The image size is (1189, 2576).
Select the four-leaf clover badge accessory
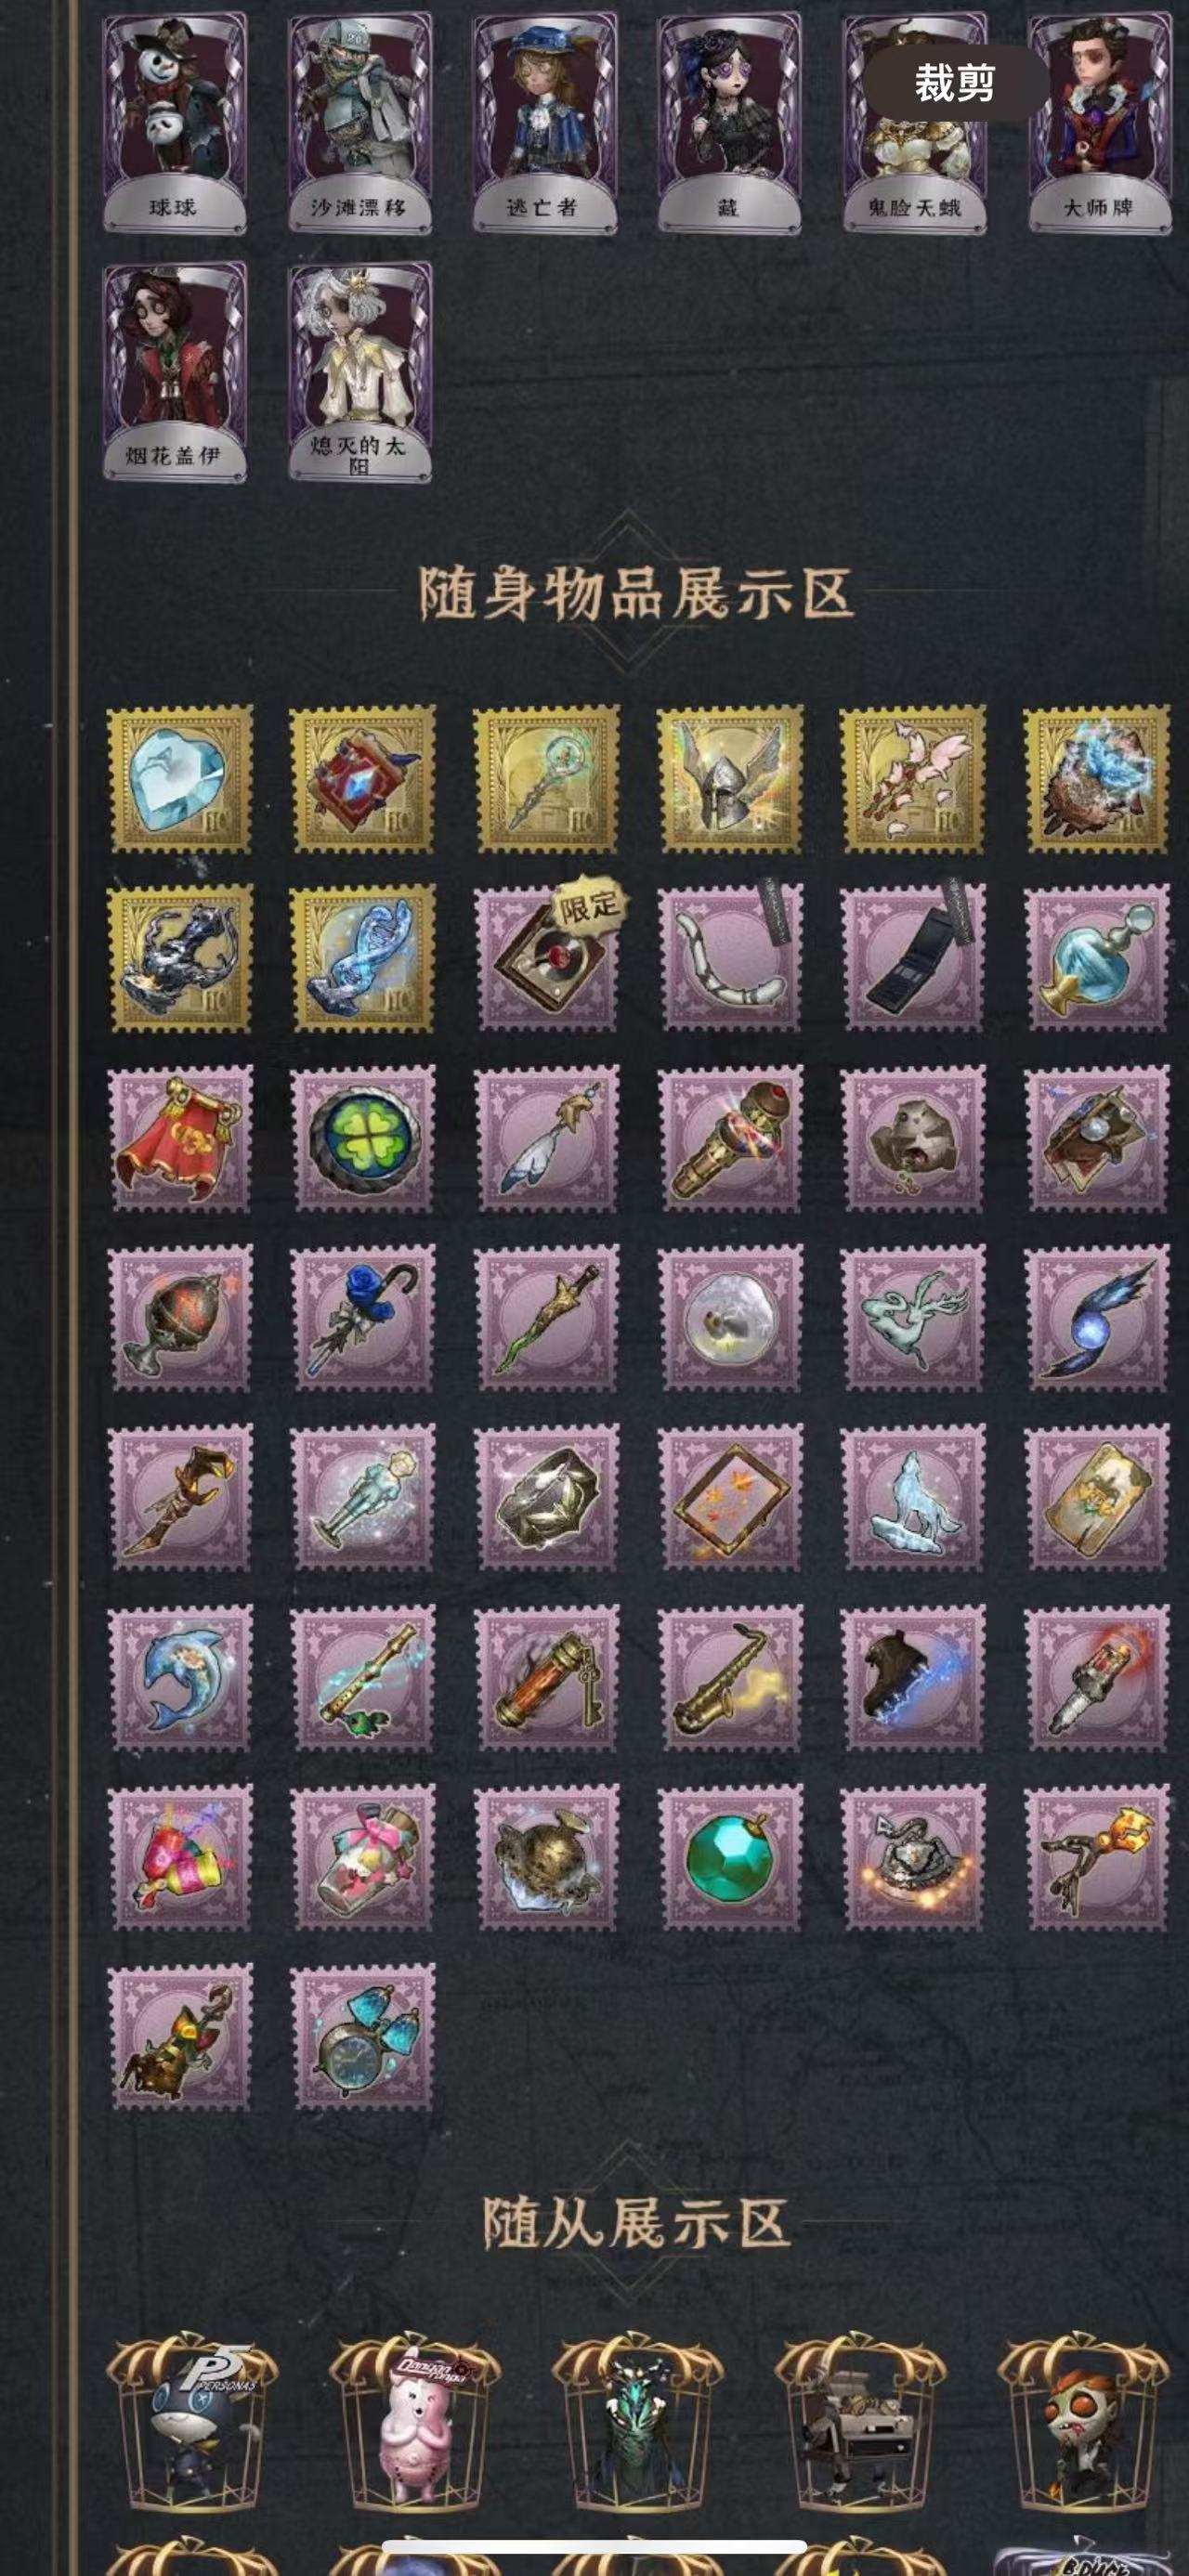363,1138
